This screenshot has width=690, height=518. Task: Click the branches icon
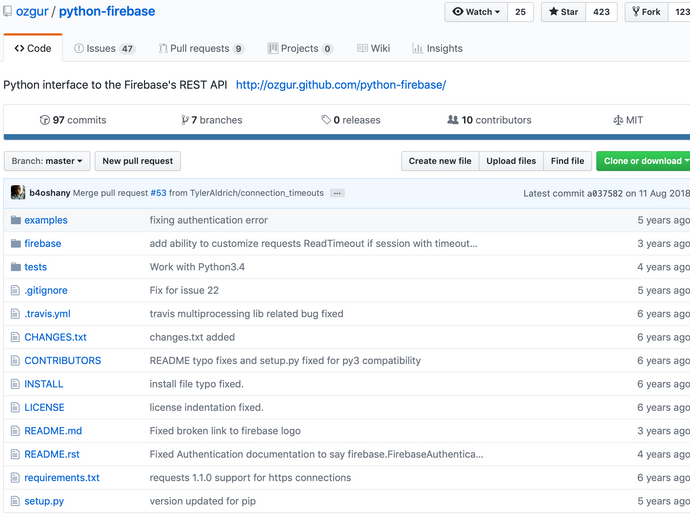tap(185, 120)
